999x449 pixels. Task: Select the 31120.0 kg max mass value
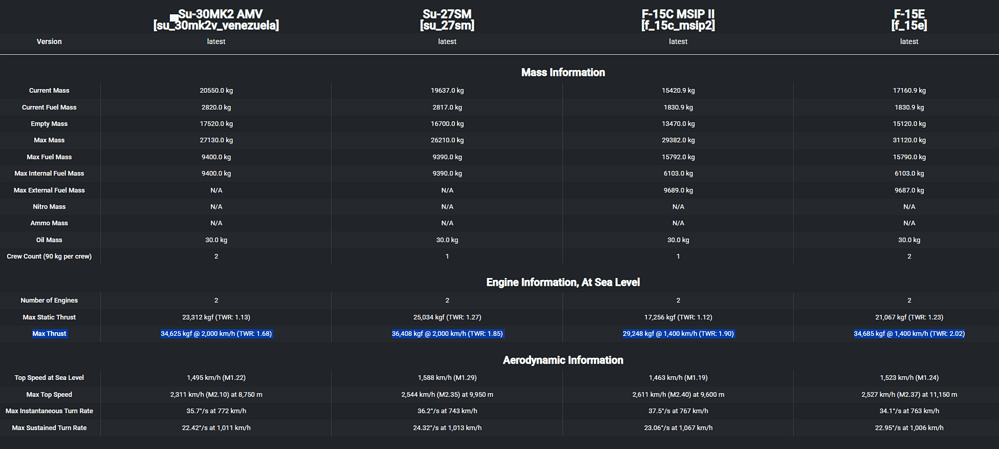[x=909, y=140]
